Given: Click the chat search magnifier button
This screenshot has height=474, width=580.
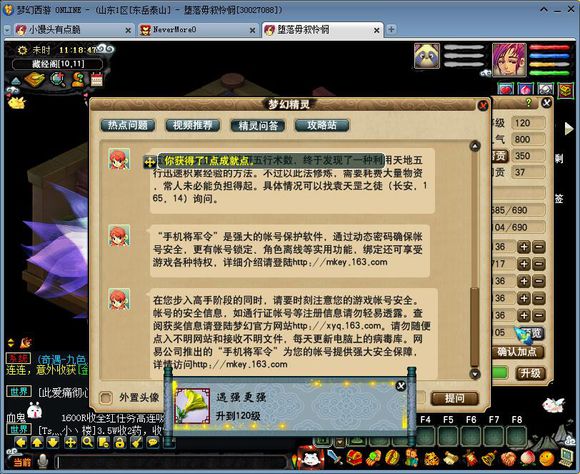Looking at the screenshot, I should [x=87, y=442].
